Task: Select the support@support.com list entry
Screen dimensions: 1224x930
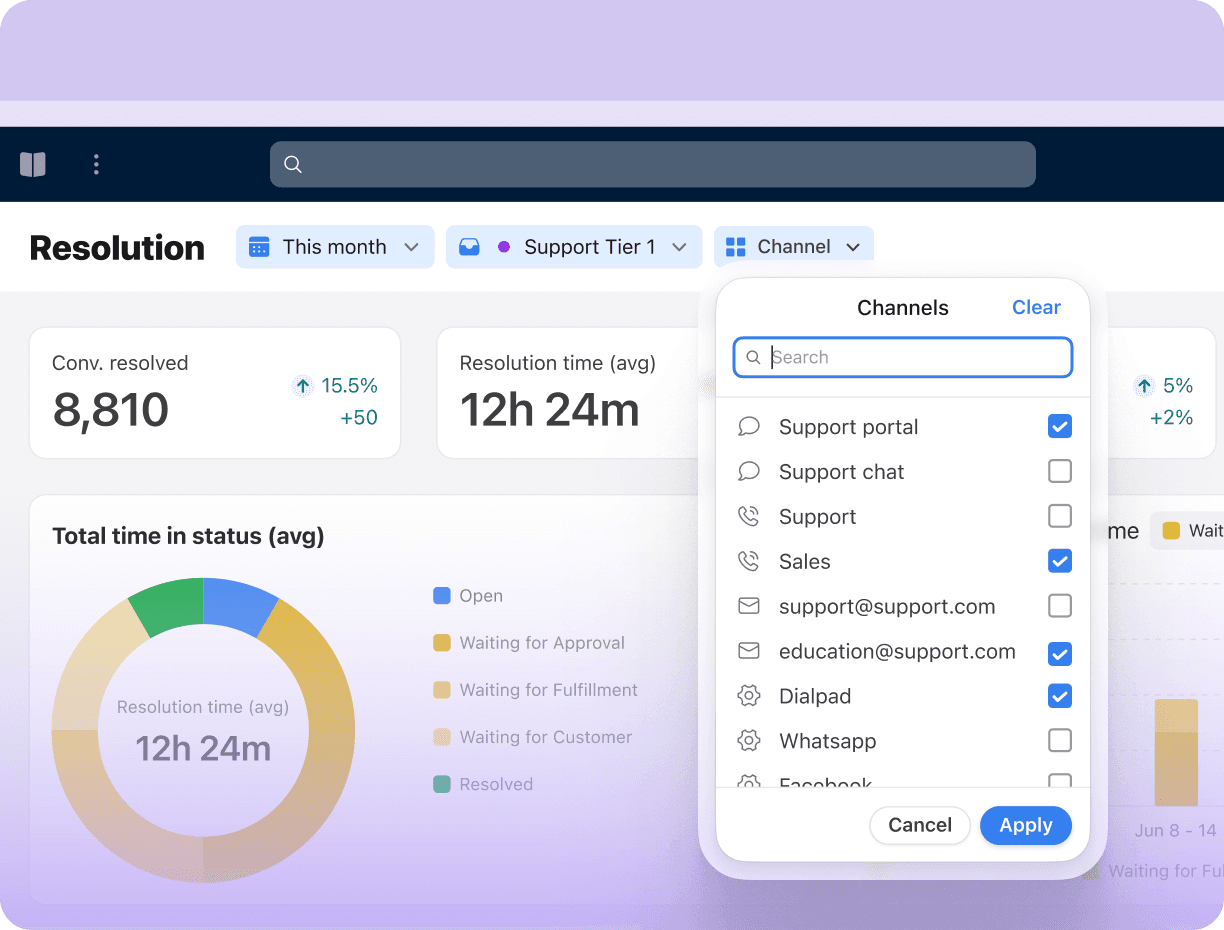Action: [886, 606]
